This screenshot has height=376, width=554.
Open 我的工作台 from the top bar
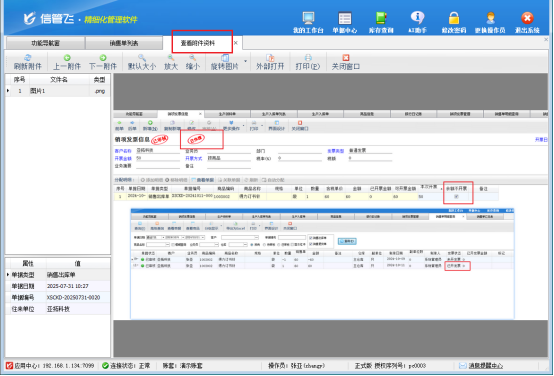pyautogui.click(x=308, y=23)
